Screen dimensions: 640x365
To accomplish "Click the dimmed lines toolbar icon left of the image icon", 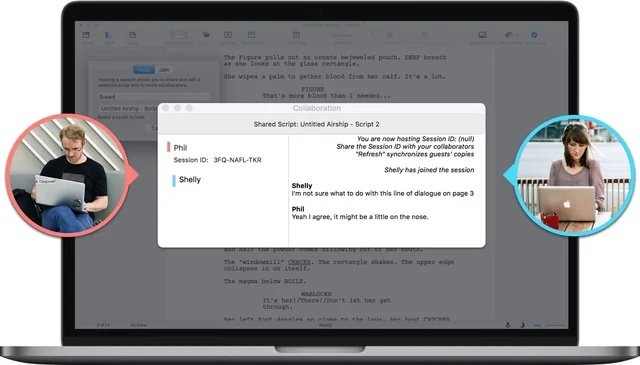I will click(x=425, y=36).
